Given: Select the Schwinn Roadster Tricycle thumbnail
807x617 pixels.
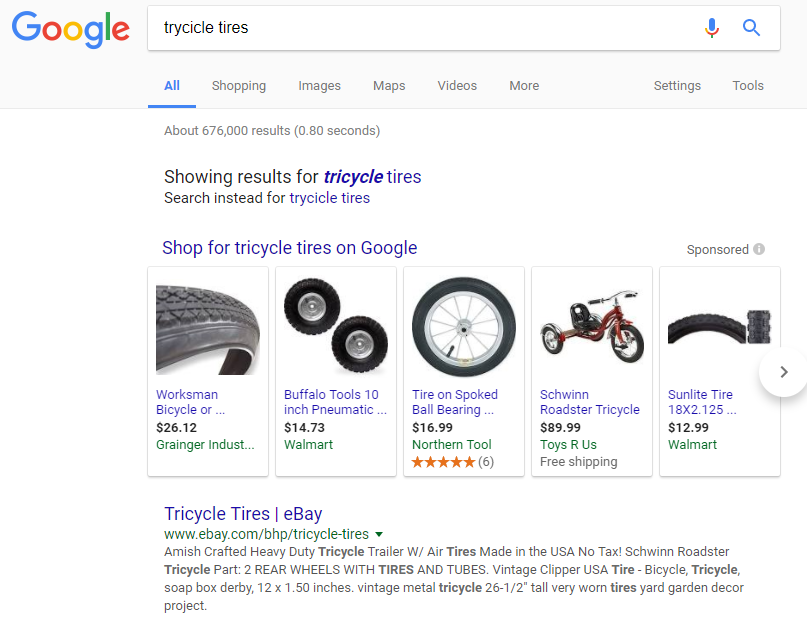Looking at the screenshot, I should tap(592, 327).
